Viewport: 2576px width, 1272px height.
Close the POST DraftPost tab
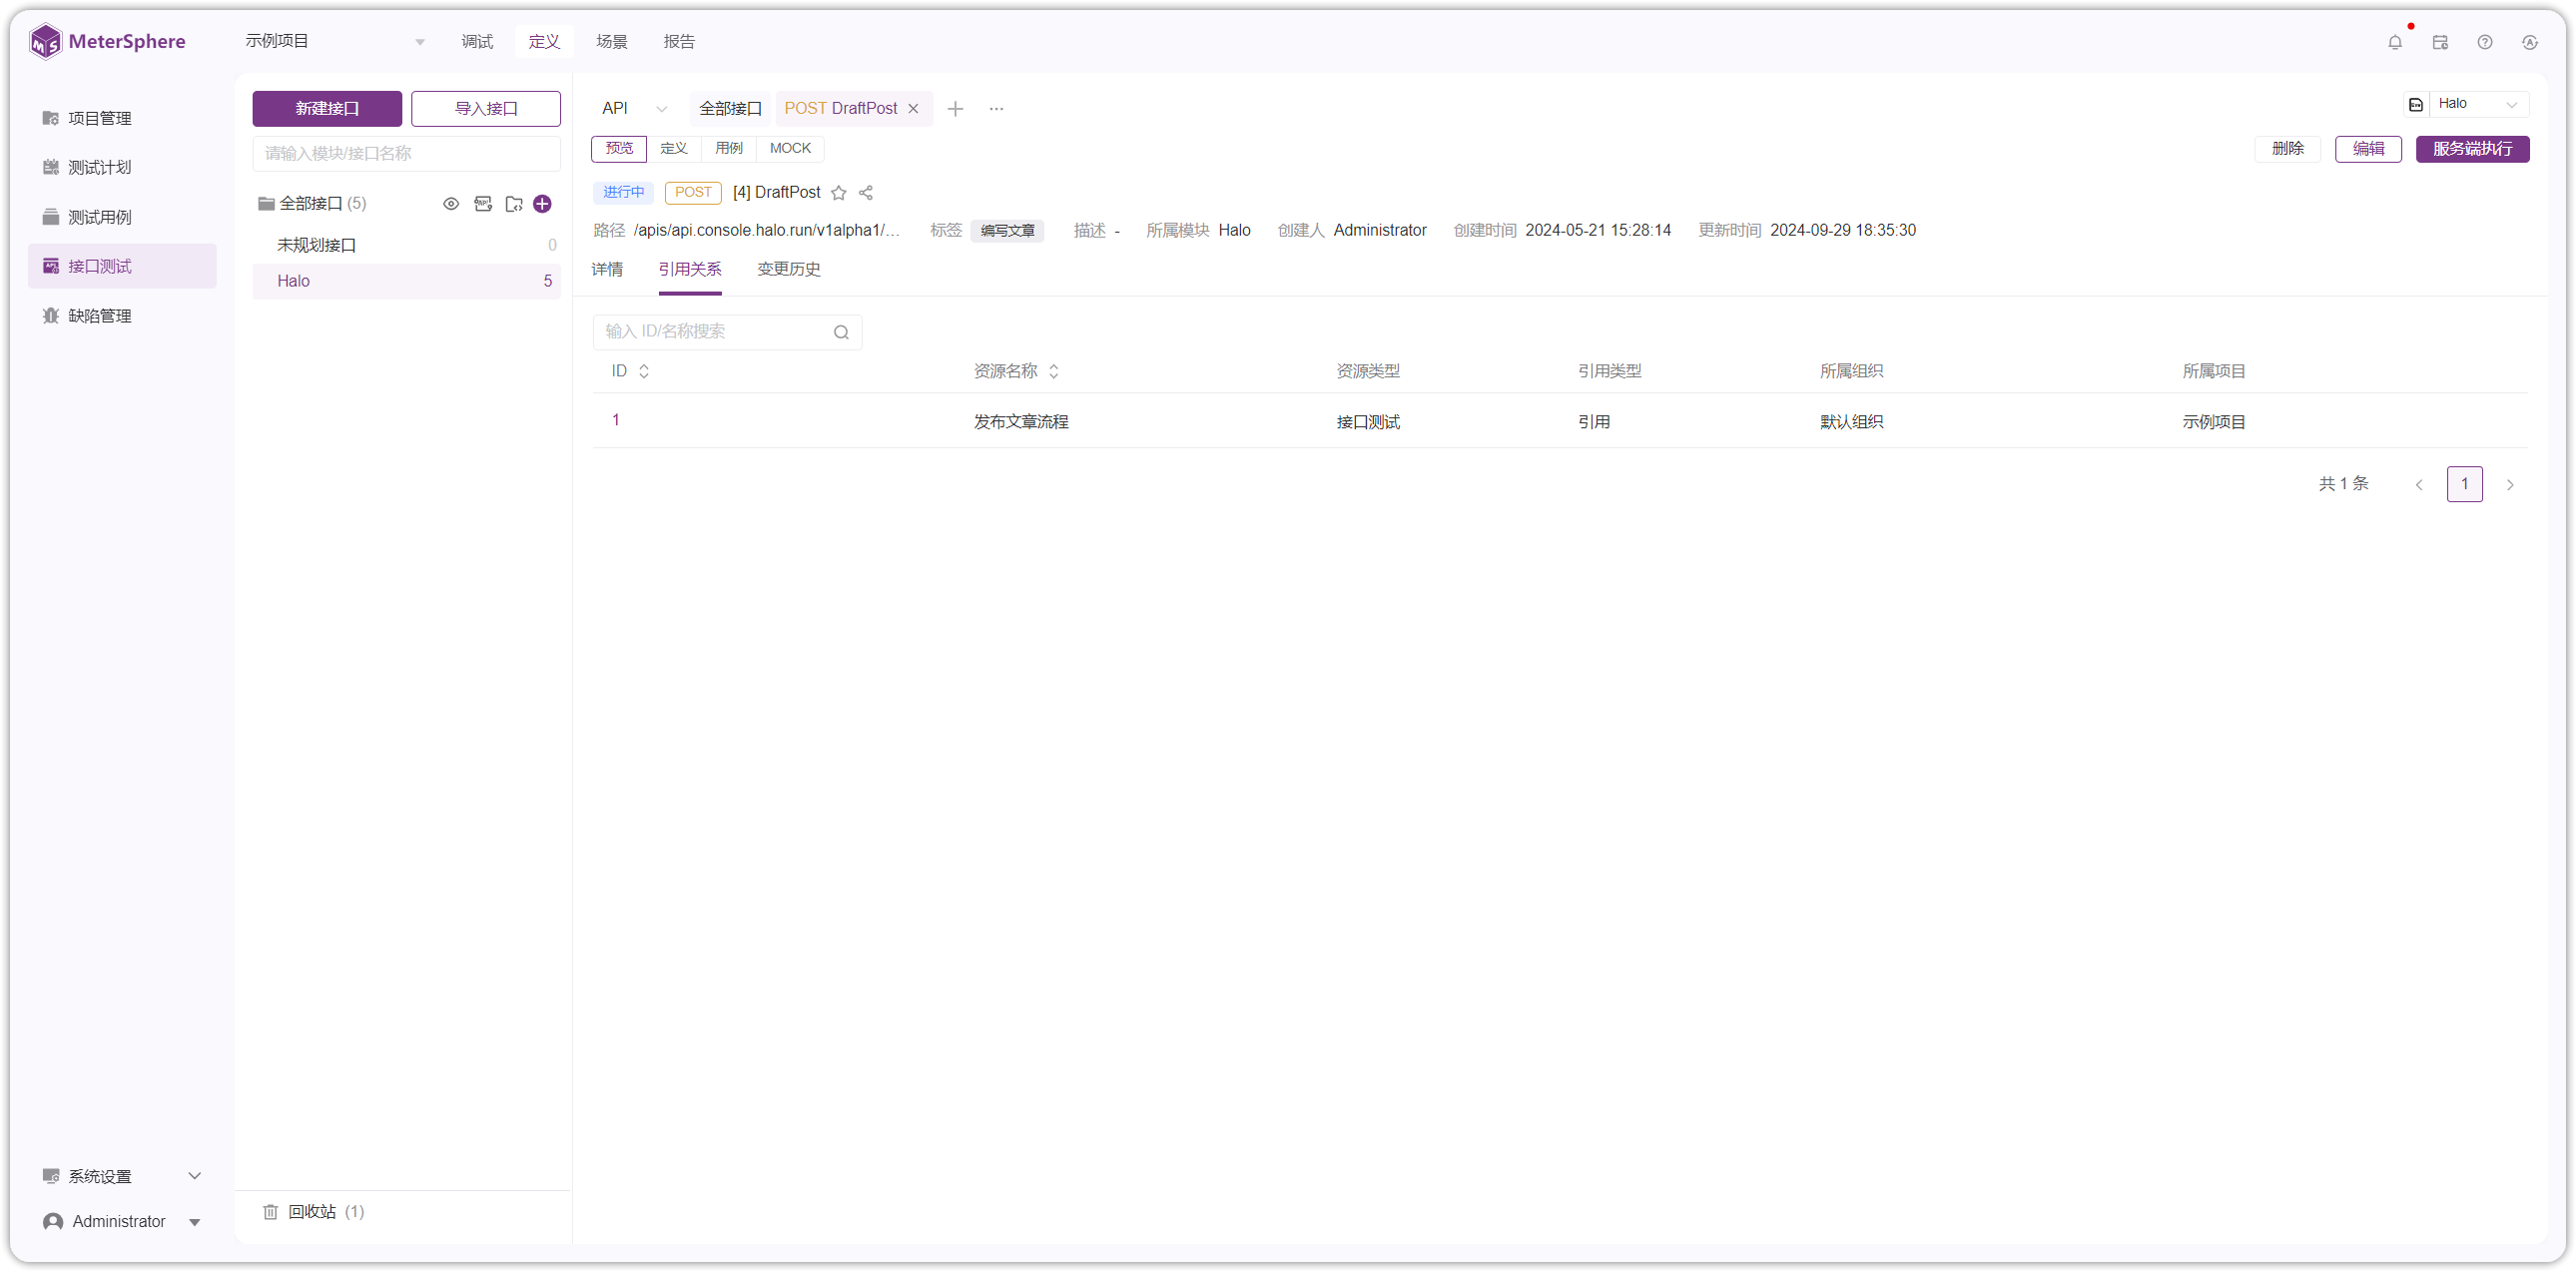tap(913, 109)
